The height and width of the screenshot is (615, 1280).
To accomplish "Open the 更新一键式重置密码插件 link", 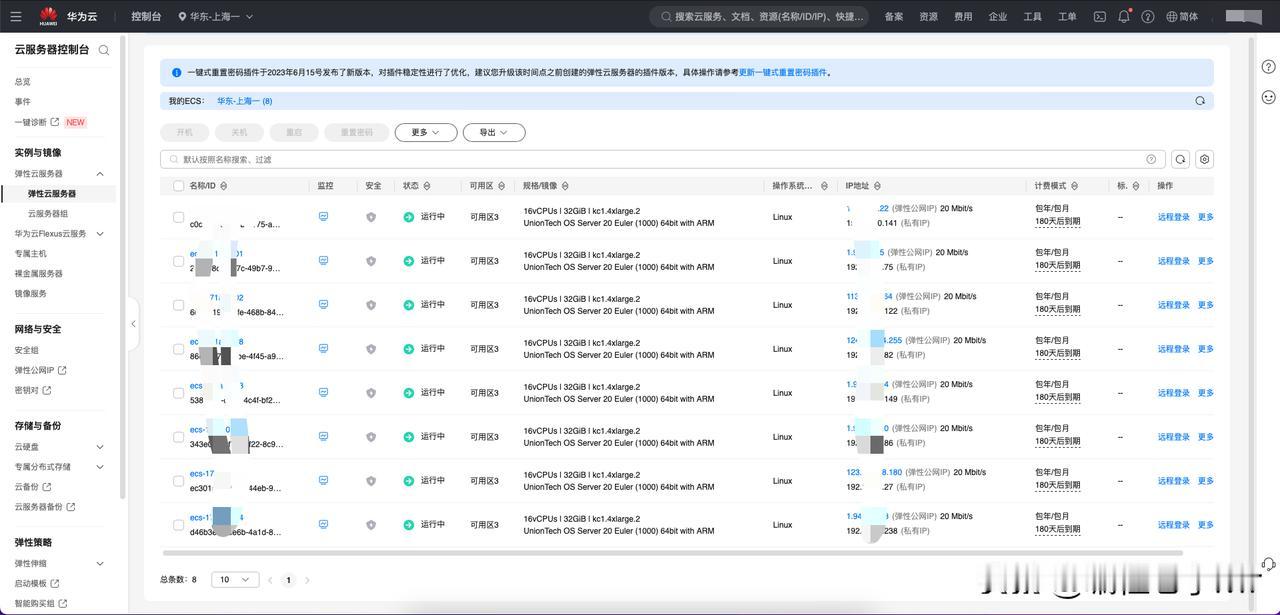I will [x=783, y=72].
